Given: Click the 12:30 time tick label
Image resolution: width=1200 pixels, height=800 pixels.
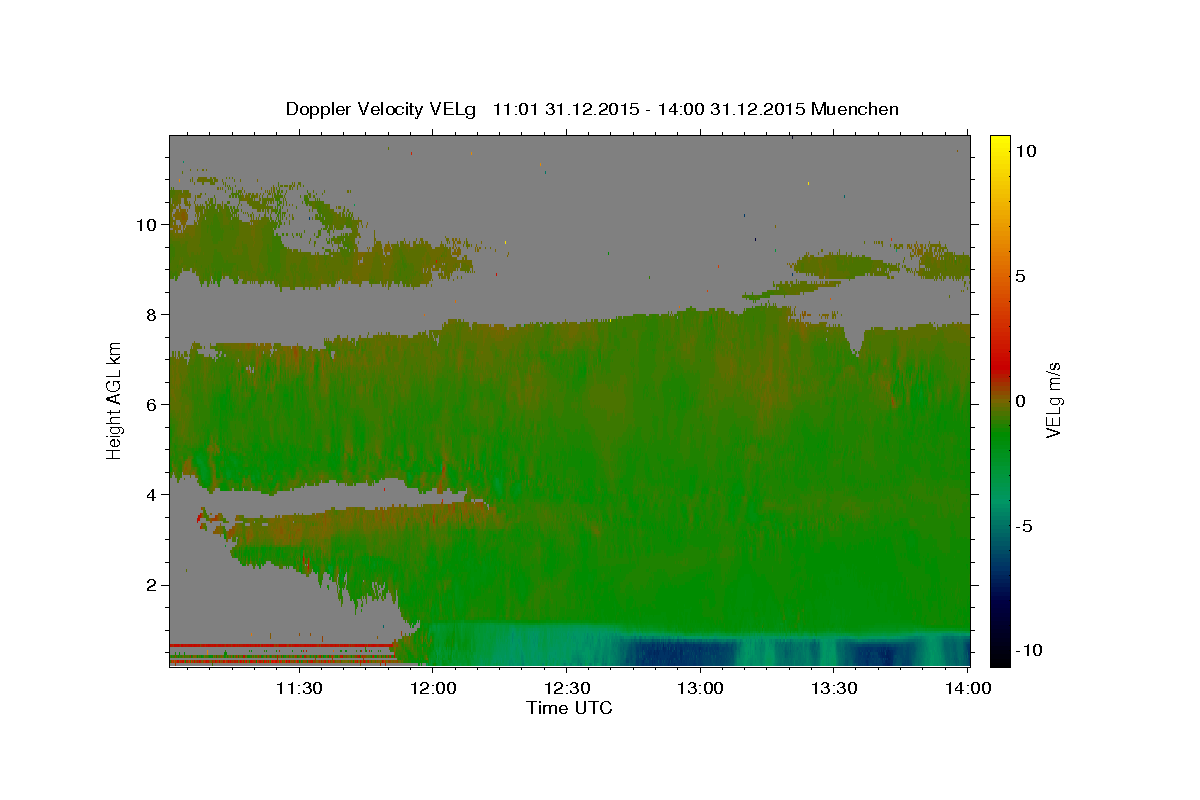Looking at the screenshot, I should tap(566, 688).
